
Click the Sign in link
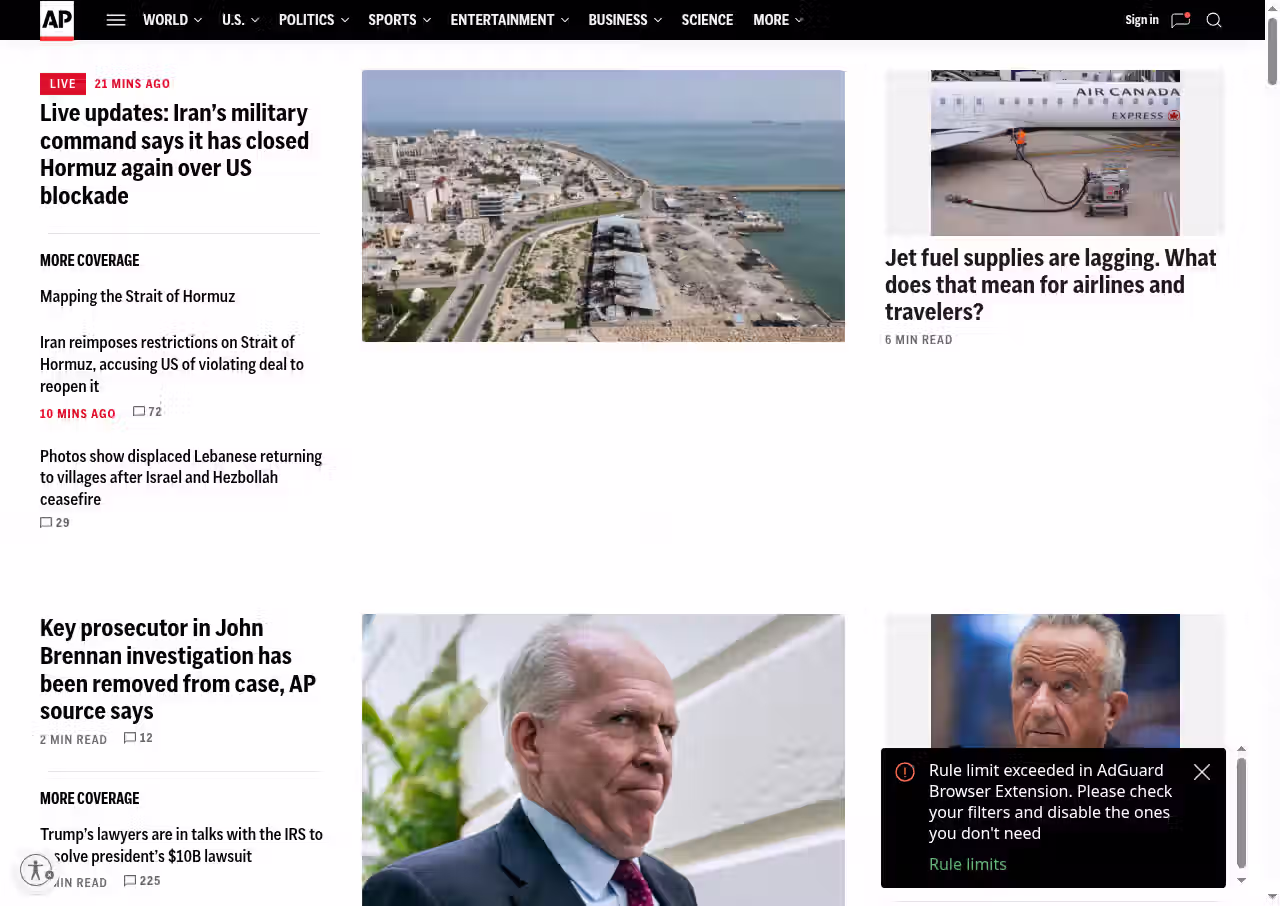tap(1141, 20)
